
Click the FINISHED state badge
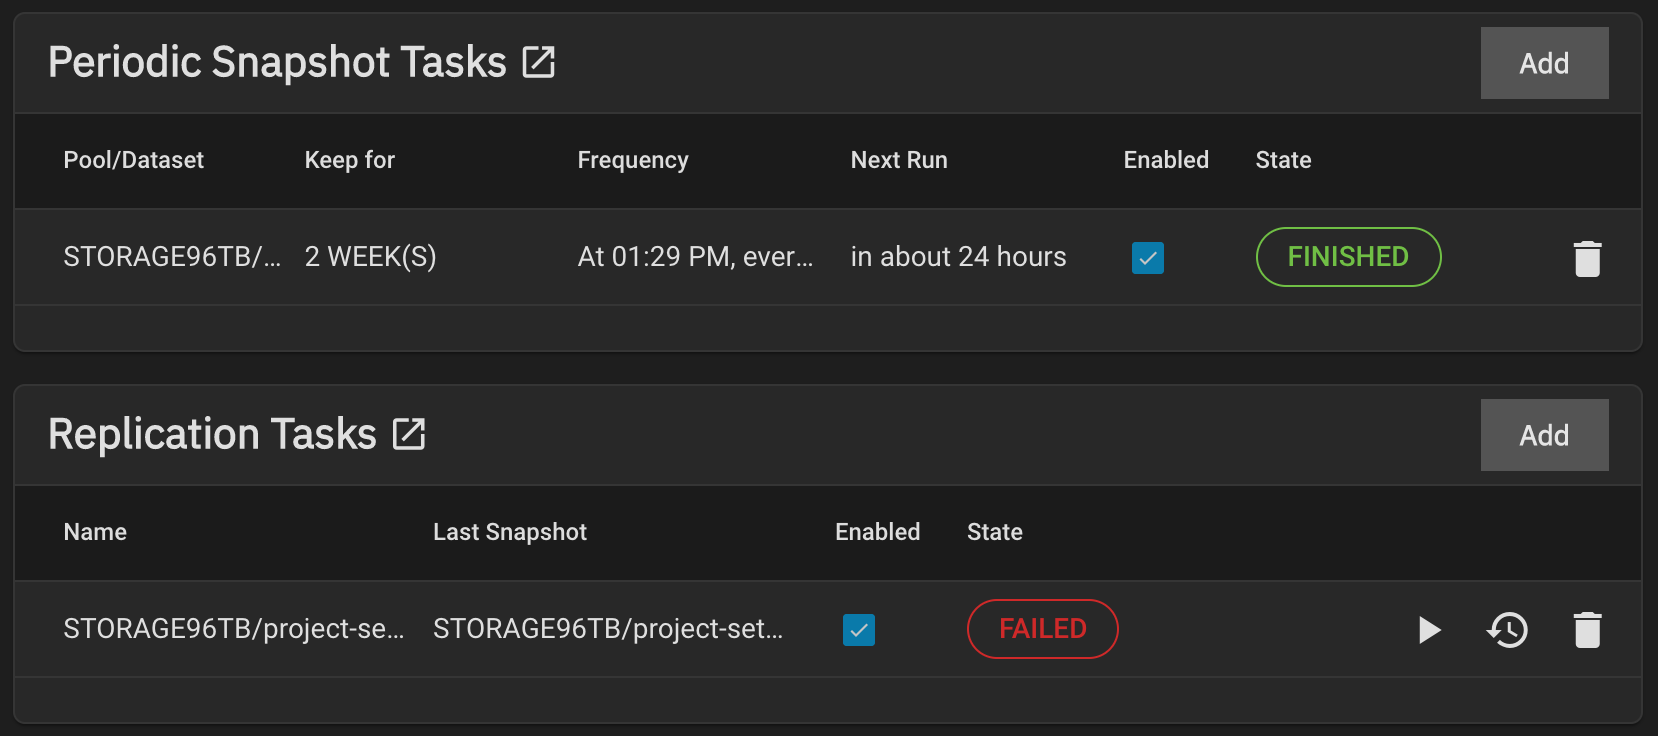click(x=1348, y=257)
